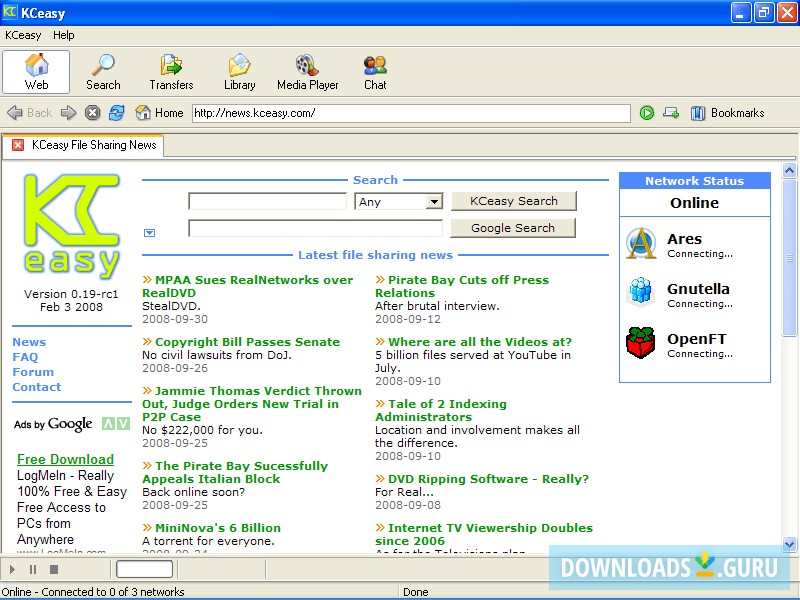Image resolution: width=800 pixels, height=600 pixels.
Task: Open the Chat section
Action: coord(375,72)
